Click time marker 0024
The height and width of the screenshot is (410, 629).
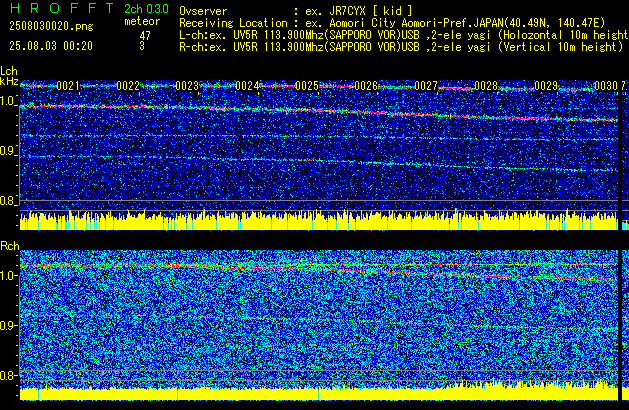tap(247, 86)
